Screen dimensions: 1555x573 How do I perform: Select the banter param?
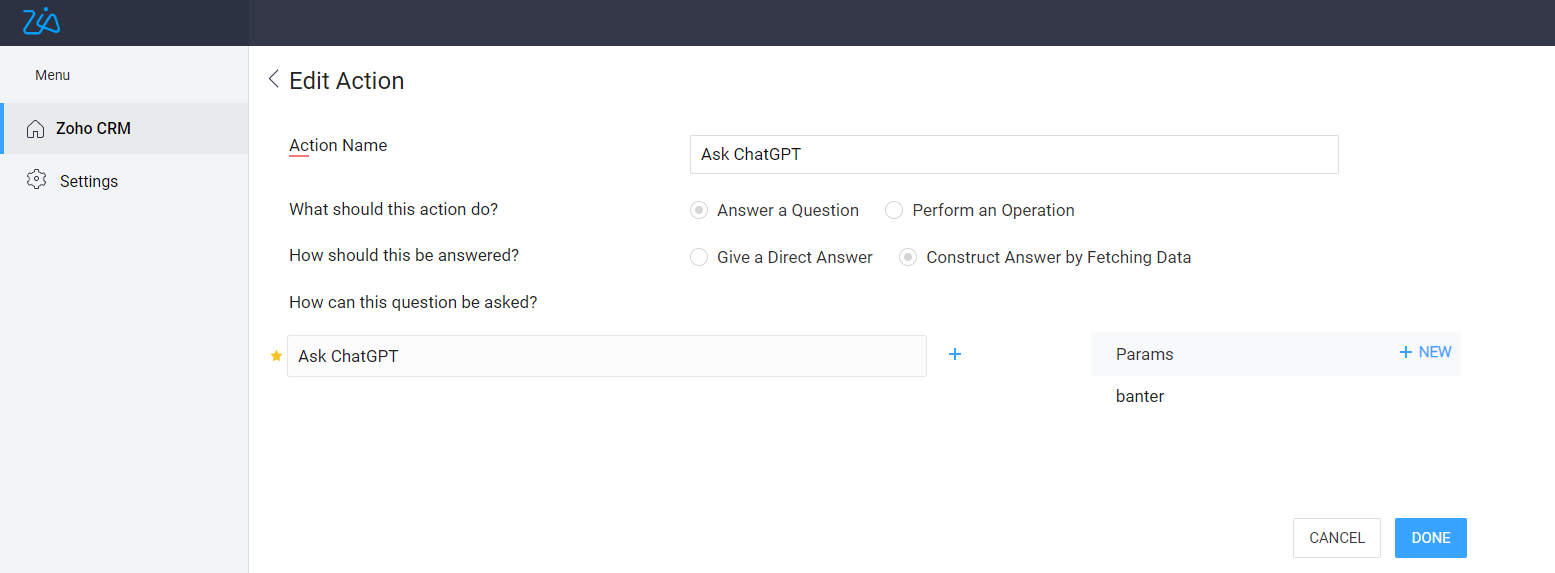pyautogui.click(x=1140, y=396)
